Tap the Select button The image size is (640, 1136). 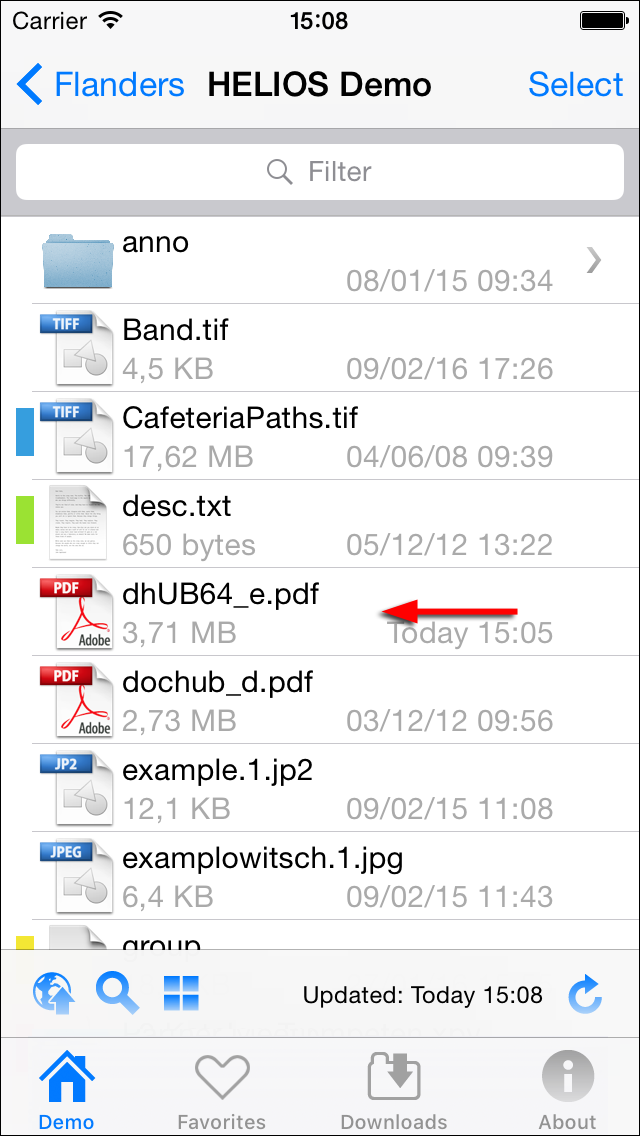(575, 84)
